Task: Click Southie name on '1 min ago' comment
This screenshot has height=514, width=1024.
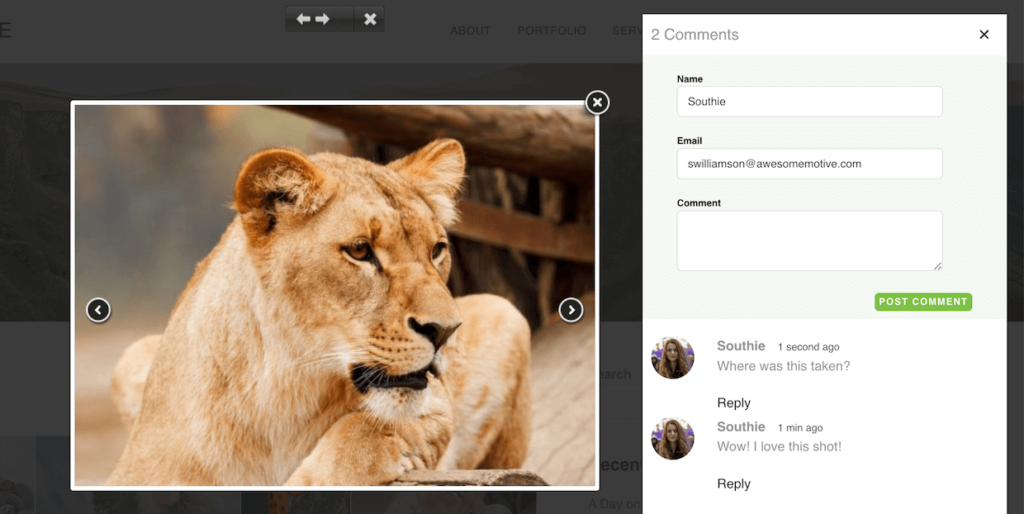Action: pos(741,426)
